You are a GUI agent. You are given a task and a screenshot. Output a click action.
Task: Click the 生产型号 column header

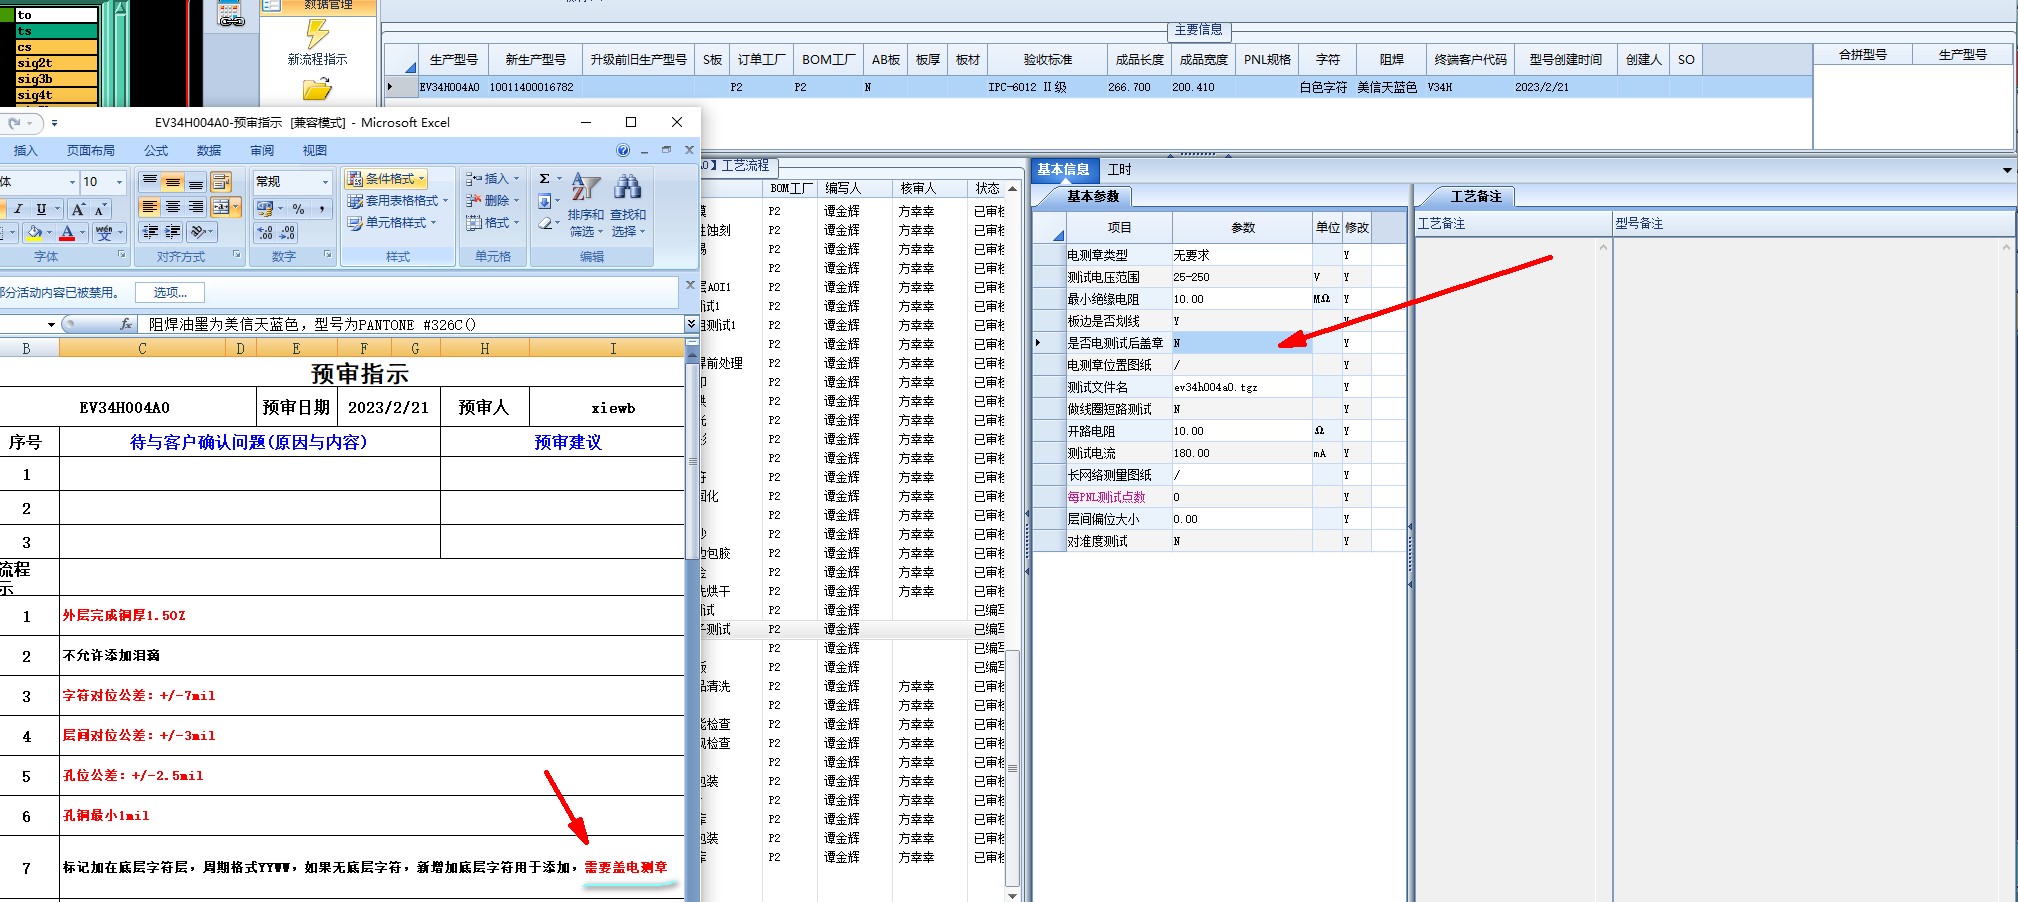(x=453, y=60)
